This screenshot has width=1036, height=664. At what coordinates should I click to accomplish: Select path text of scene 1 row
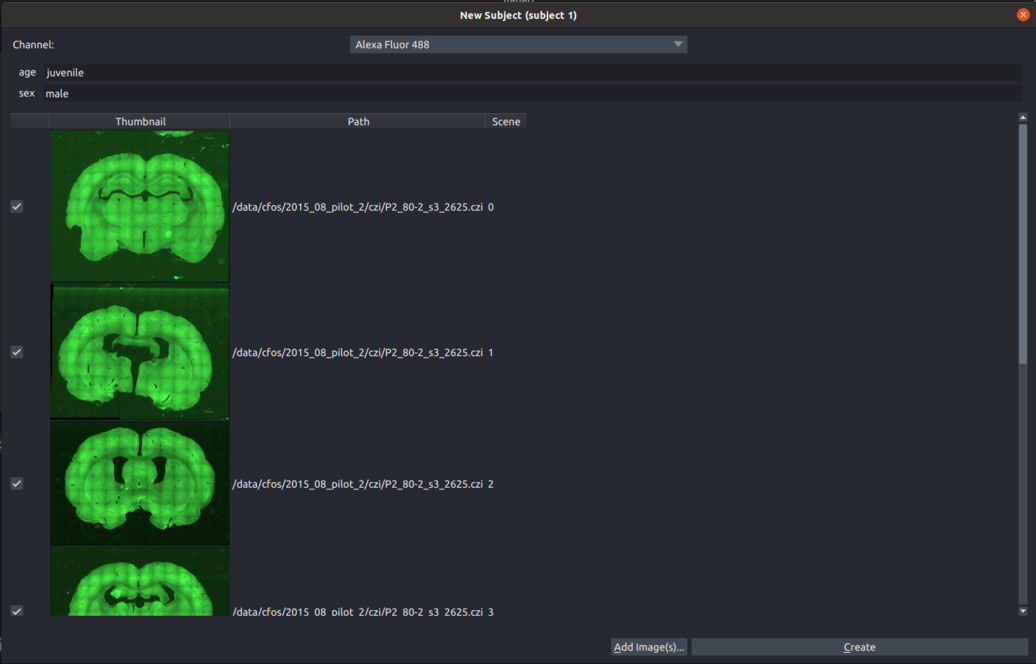(x=357, y=352)
